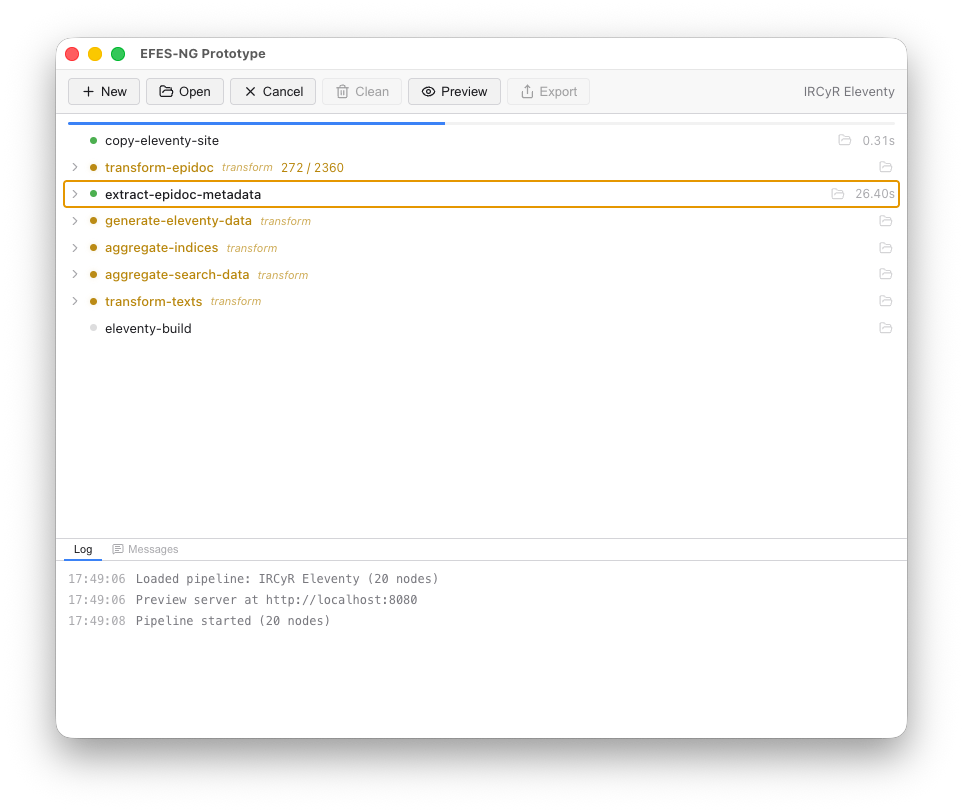Open folder icon for generate-eleventy-data row
963x812 pixels.
click(x=885, y=221)
